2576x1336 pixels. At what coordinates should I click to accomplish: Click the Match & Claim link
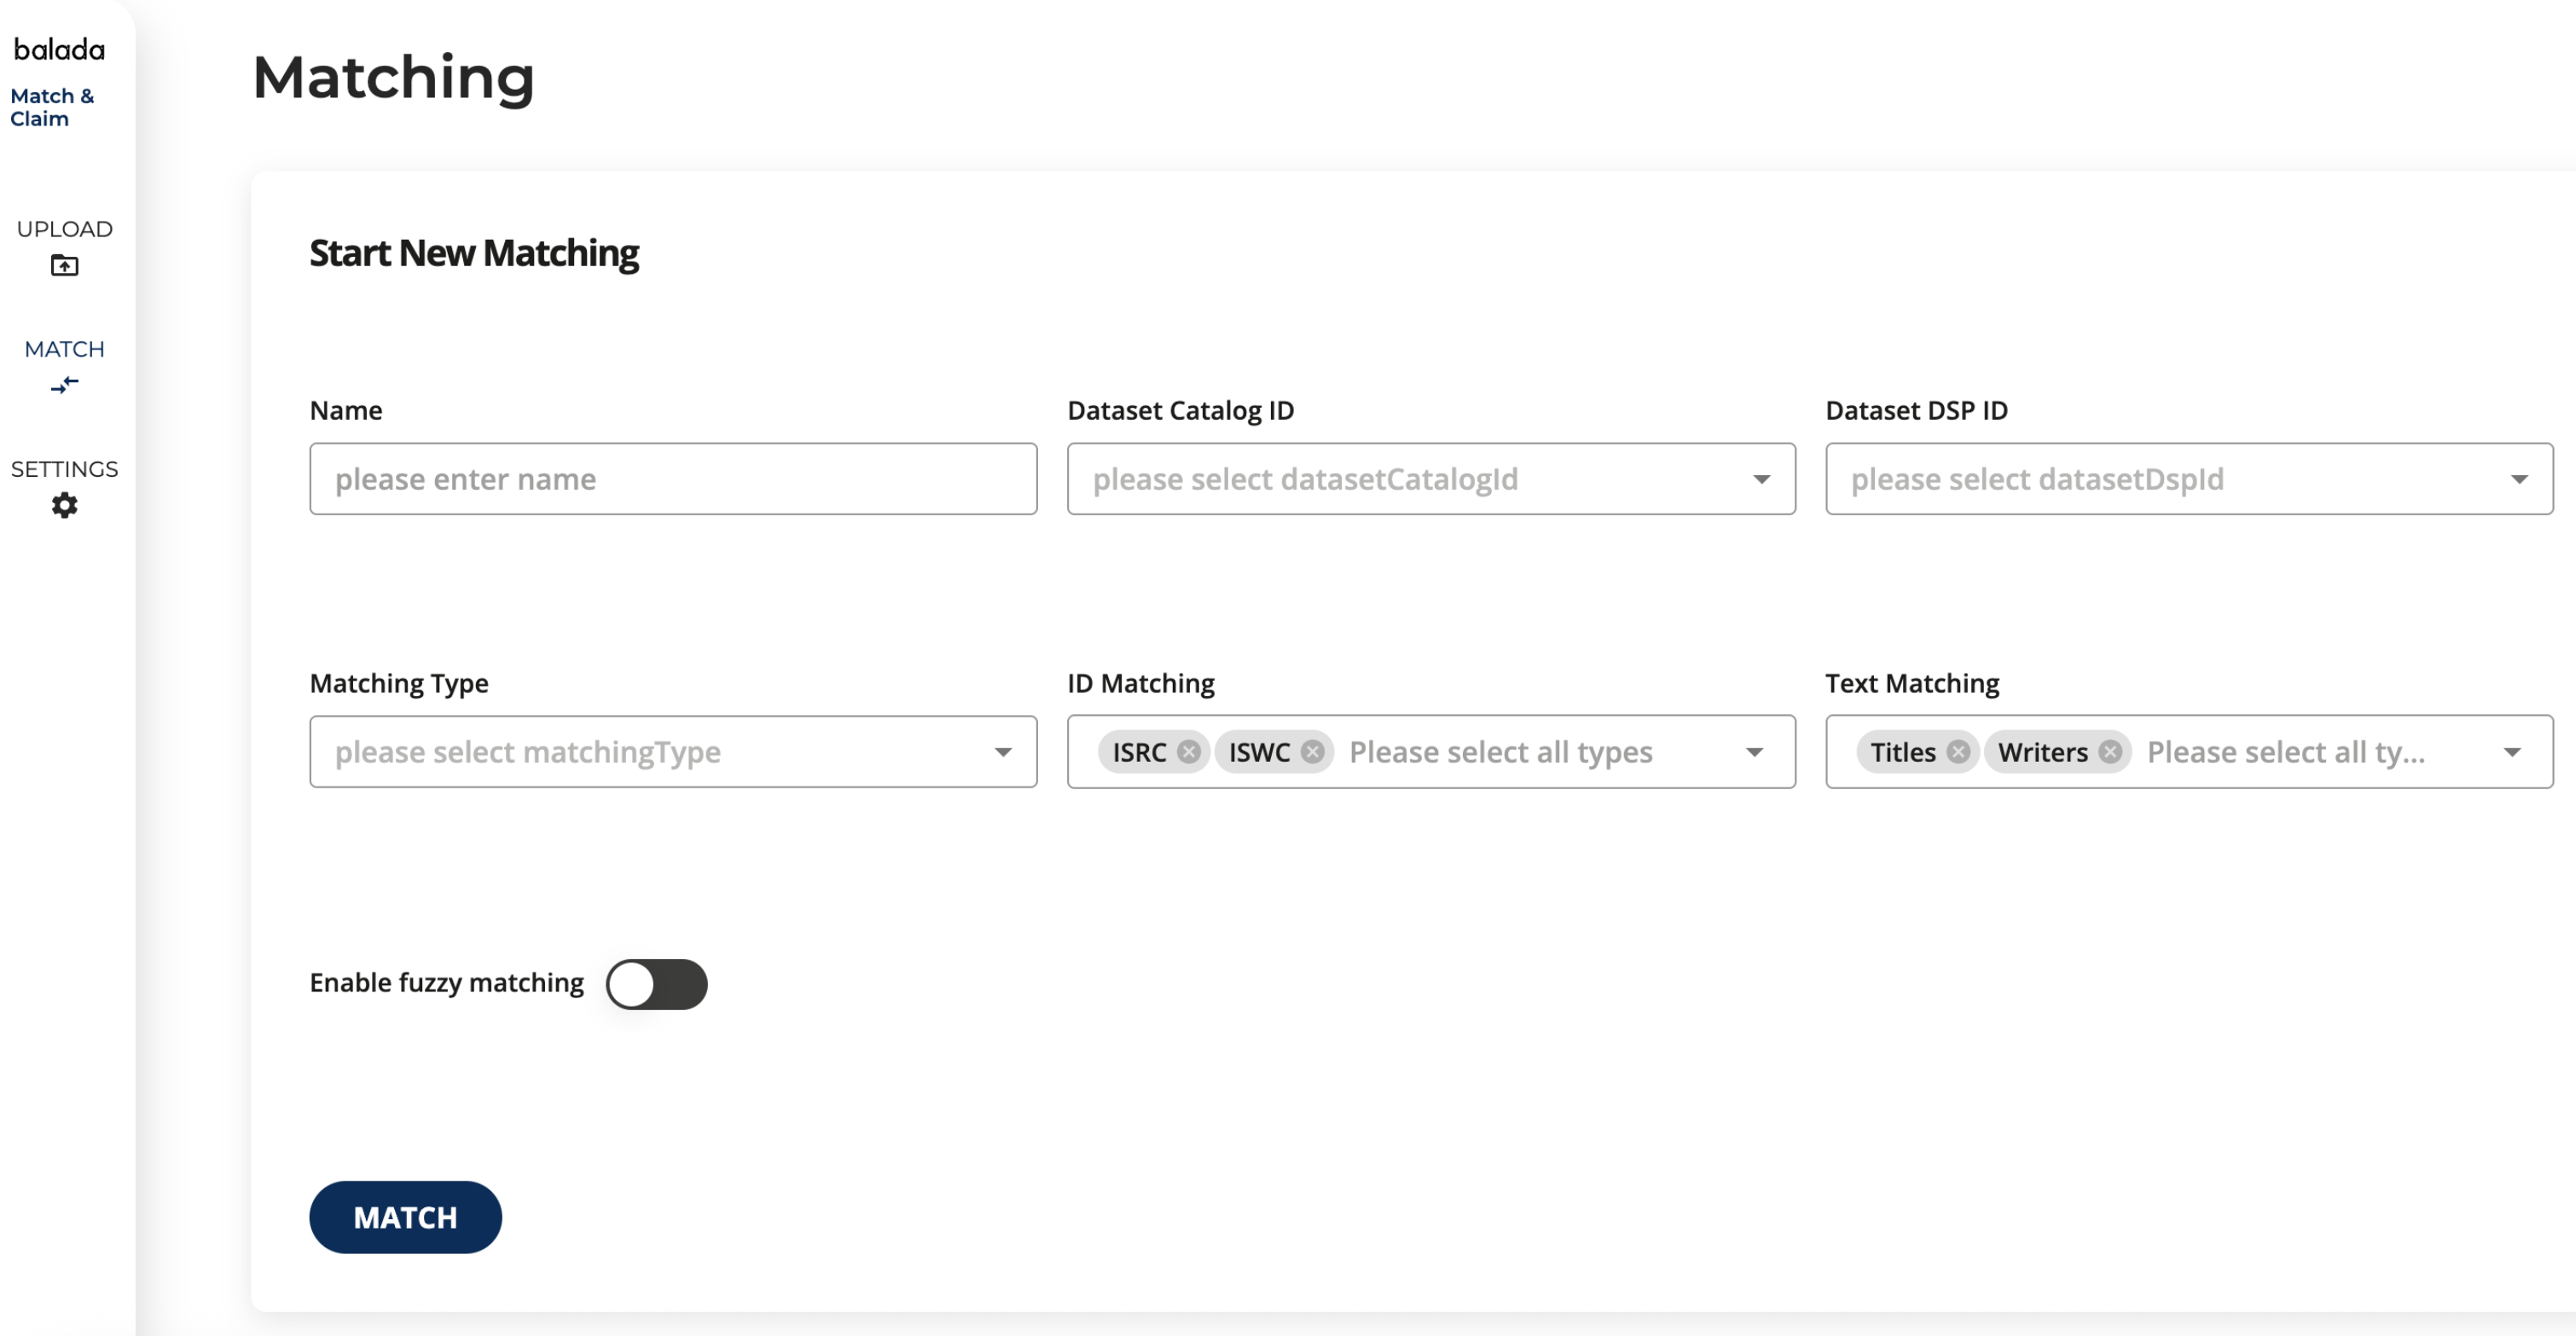point(52,107)
